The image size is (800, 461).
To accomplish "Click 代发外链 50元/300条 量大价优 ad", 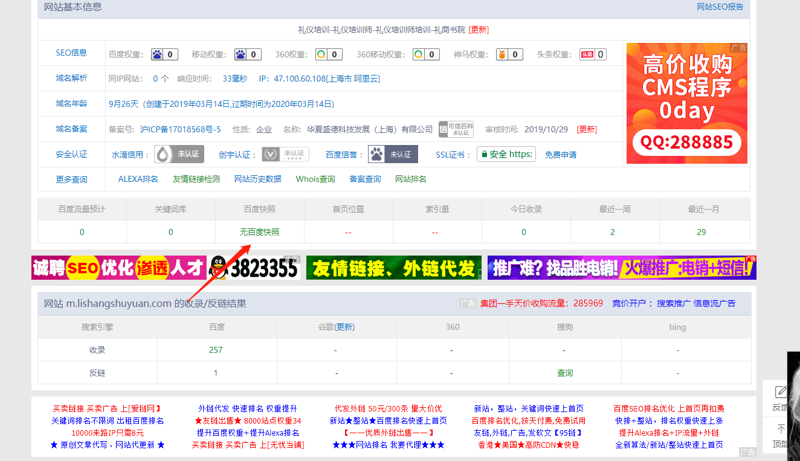I will click(388, 408).
